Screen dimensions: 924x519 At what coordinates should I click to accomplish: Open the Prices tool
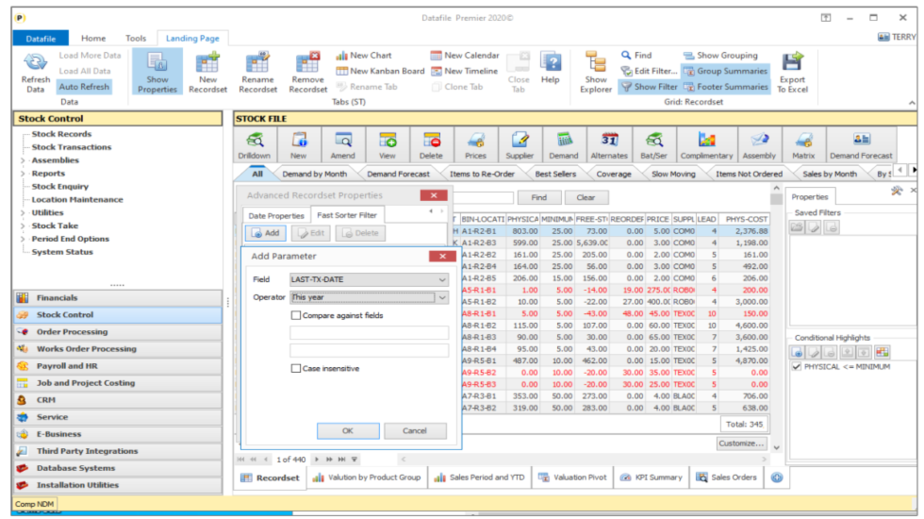tap(476, 145)
